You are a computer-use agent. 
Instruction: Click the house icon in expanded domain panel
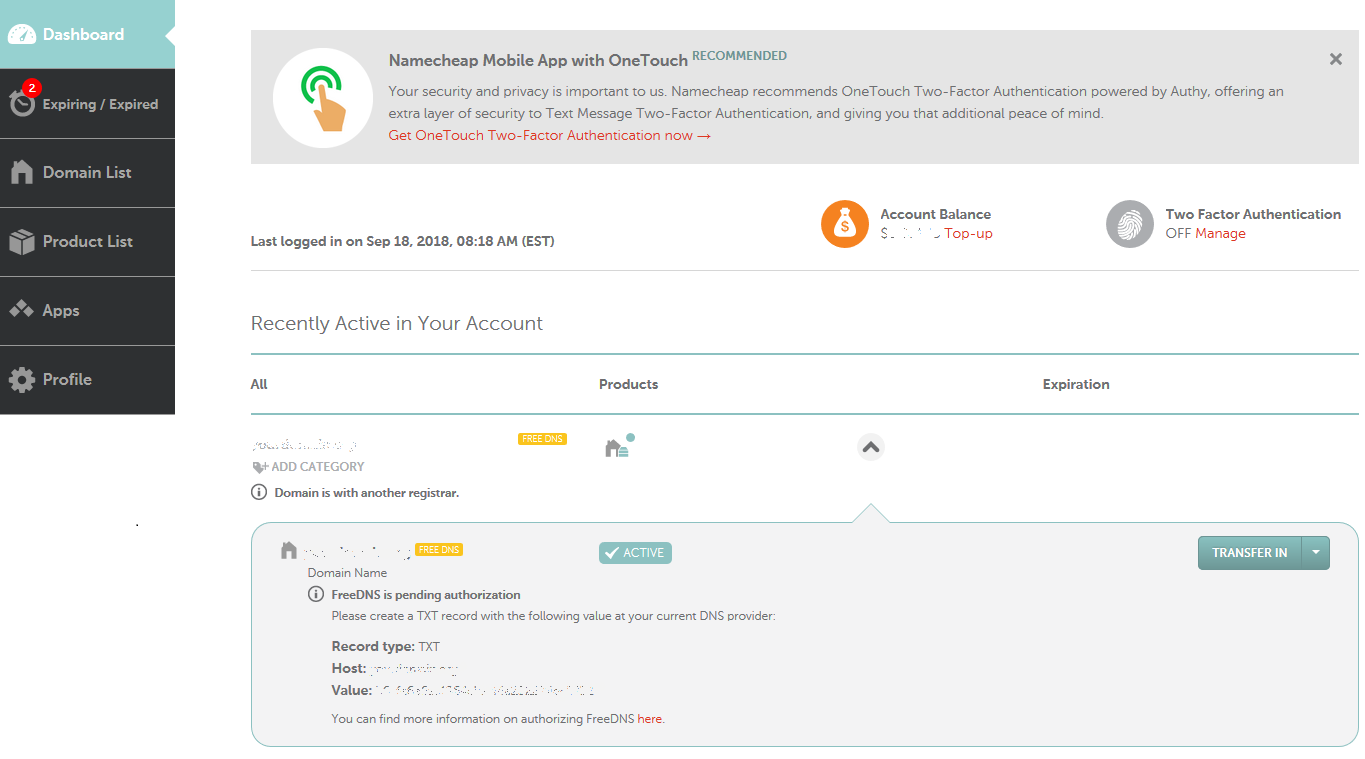tap(289, 550)
